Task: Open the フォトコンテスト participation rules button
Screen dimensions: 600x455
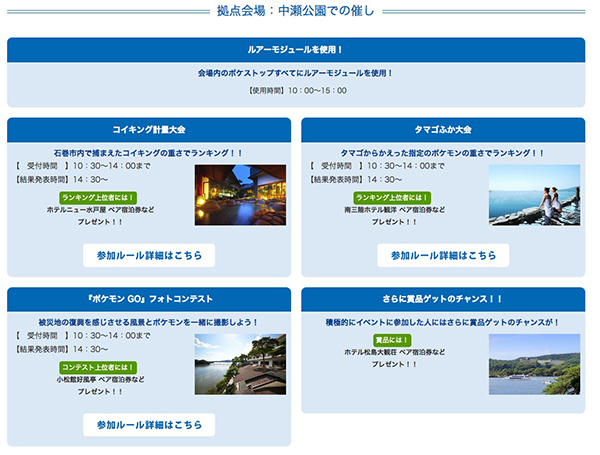Action: 149,425
